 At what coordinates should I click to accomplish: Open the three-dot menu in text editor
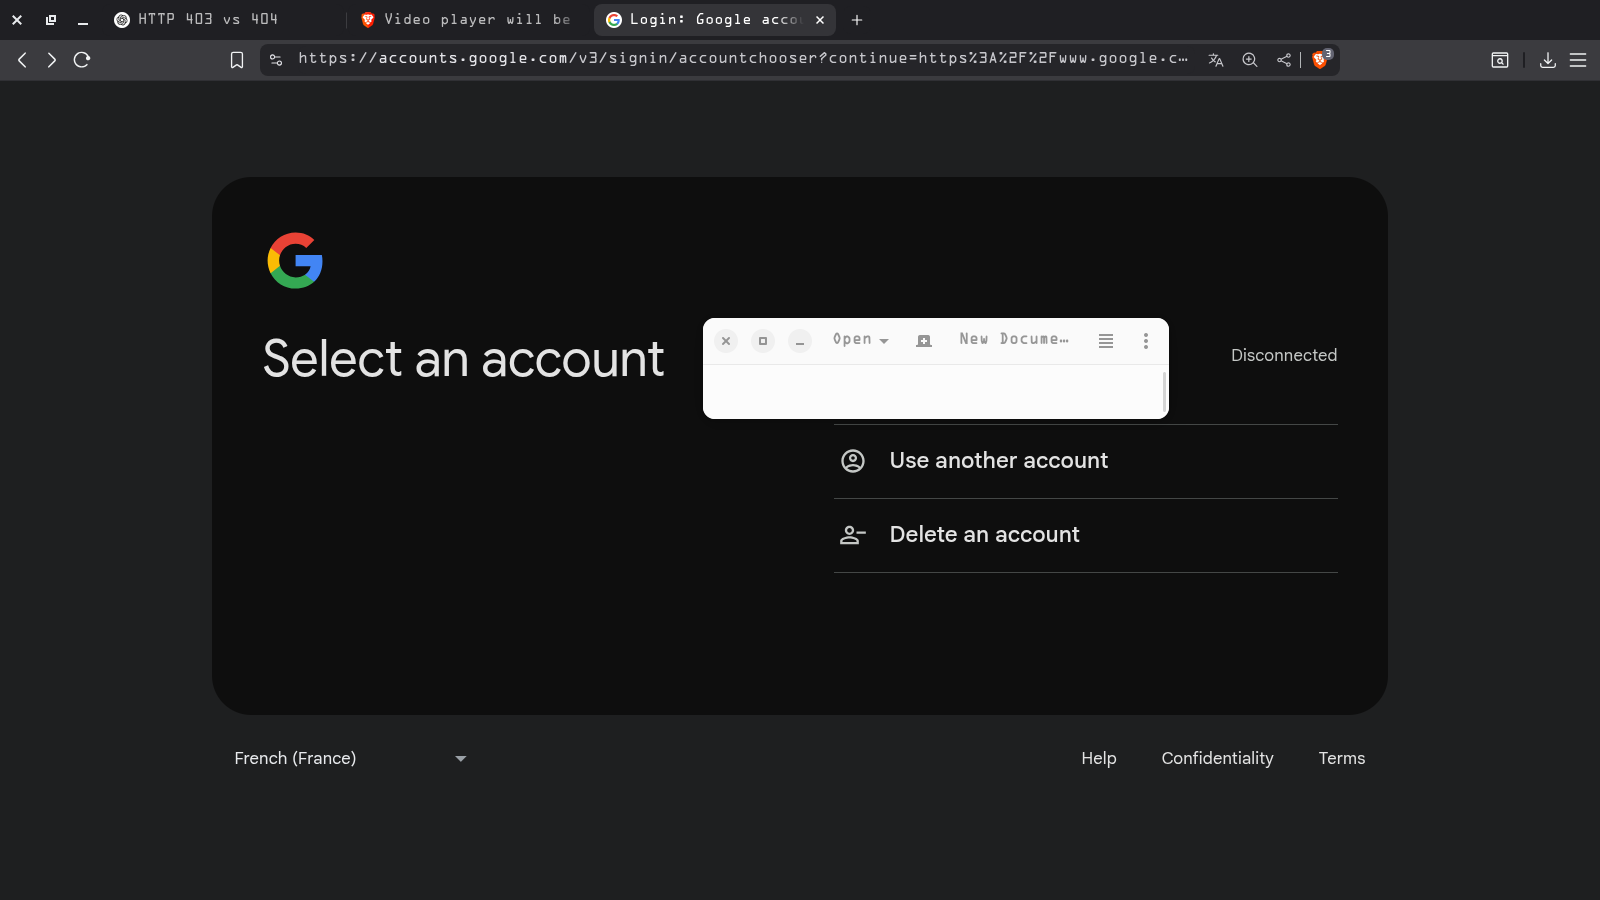(1146, 341)
